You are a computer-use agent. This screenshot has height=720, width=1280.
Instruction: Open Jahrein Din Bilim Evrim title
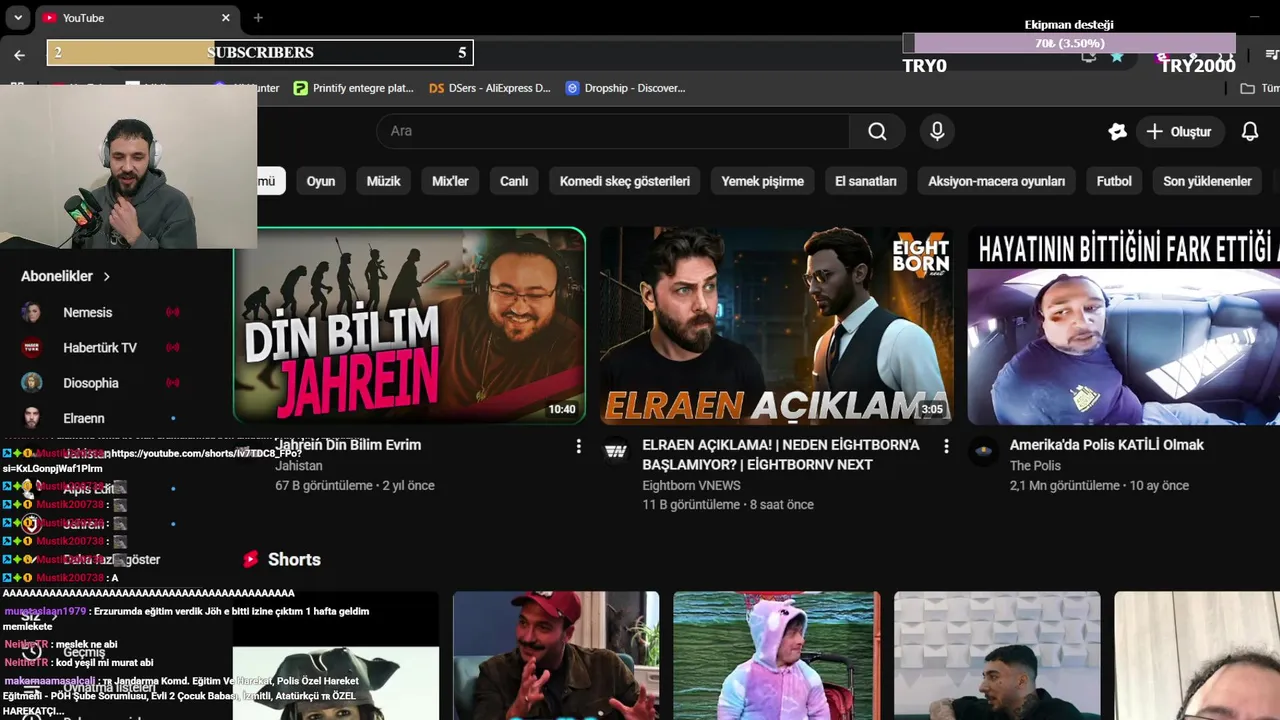pyautogui.click(x=348, y=445)
